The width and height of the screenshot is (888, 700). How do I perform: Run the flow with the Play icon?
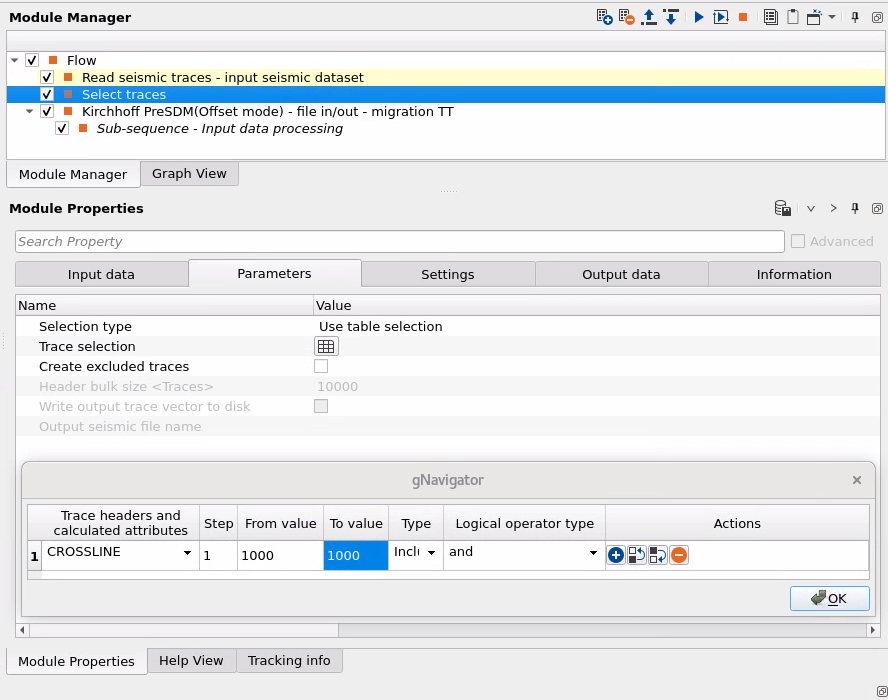(x=699, y=17)
